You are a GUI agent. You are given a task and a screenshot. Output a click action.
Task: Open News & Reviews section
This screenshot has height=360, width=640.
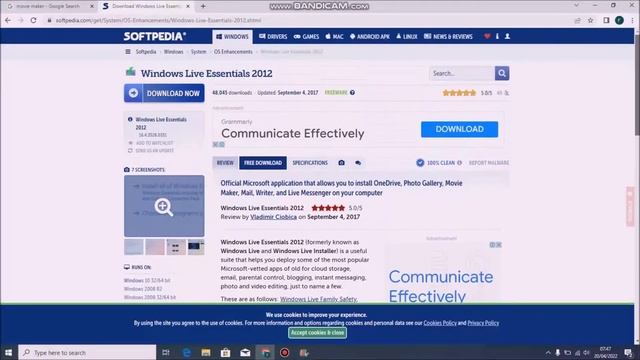coord(448,37)
